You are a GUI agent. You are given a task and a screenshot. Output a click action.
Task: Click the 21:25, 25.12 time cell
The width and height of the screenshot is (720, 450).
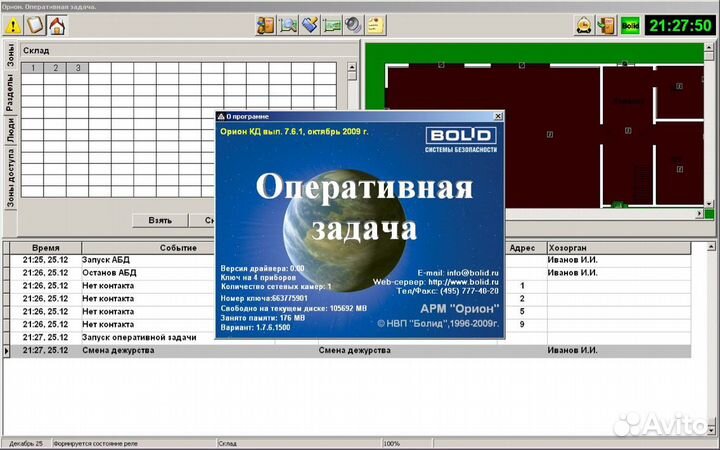point(45,260)
